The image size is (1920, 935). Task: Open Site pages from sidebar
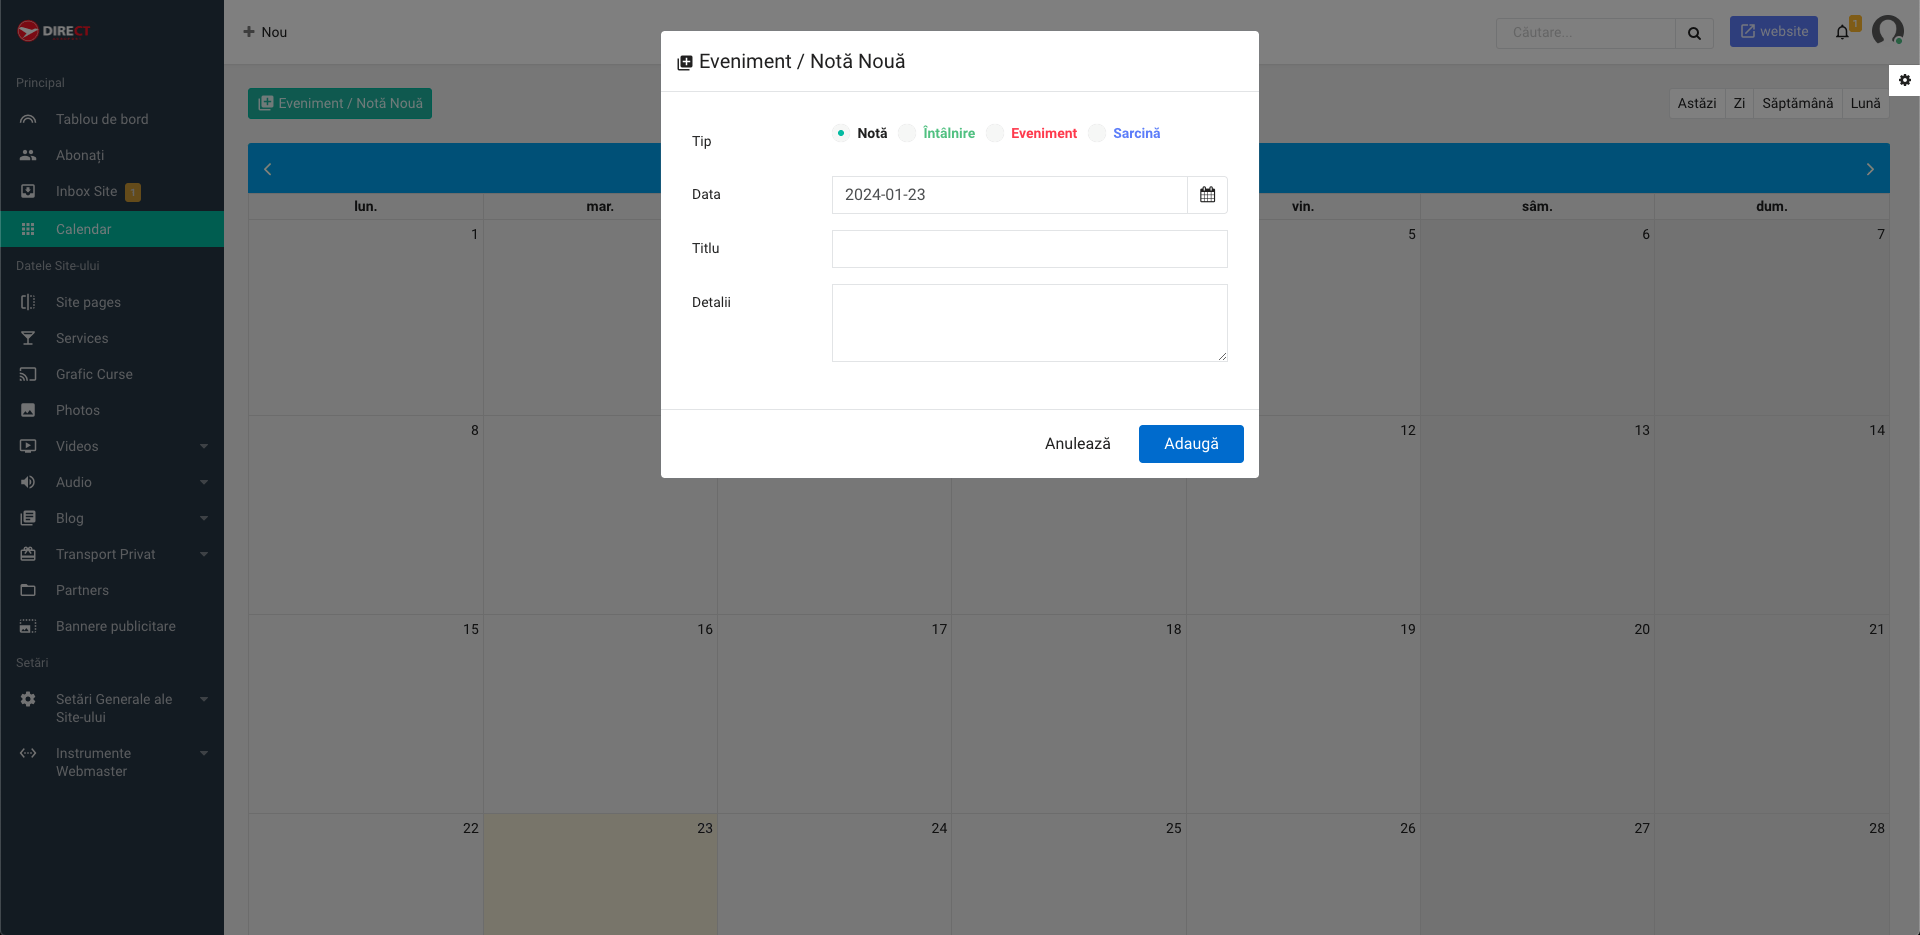point(112,302)
